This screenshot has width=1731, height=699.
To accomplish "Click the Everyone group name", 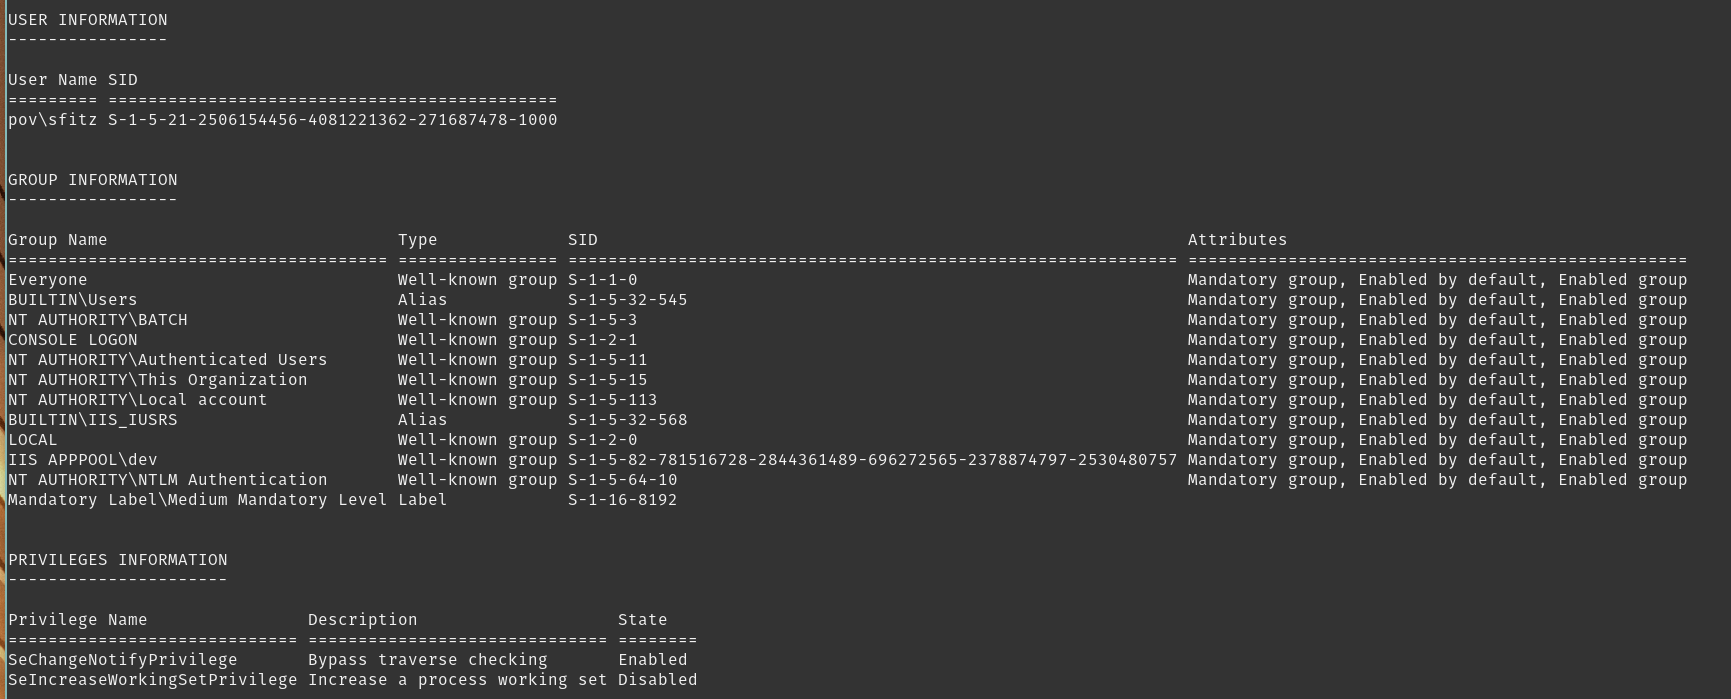I will 48,280.
